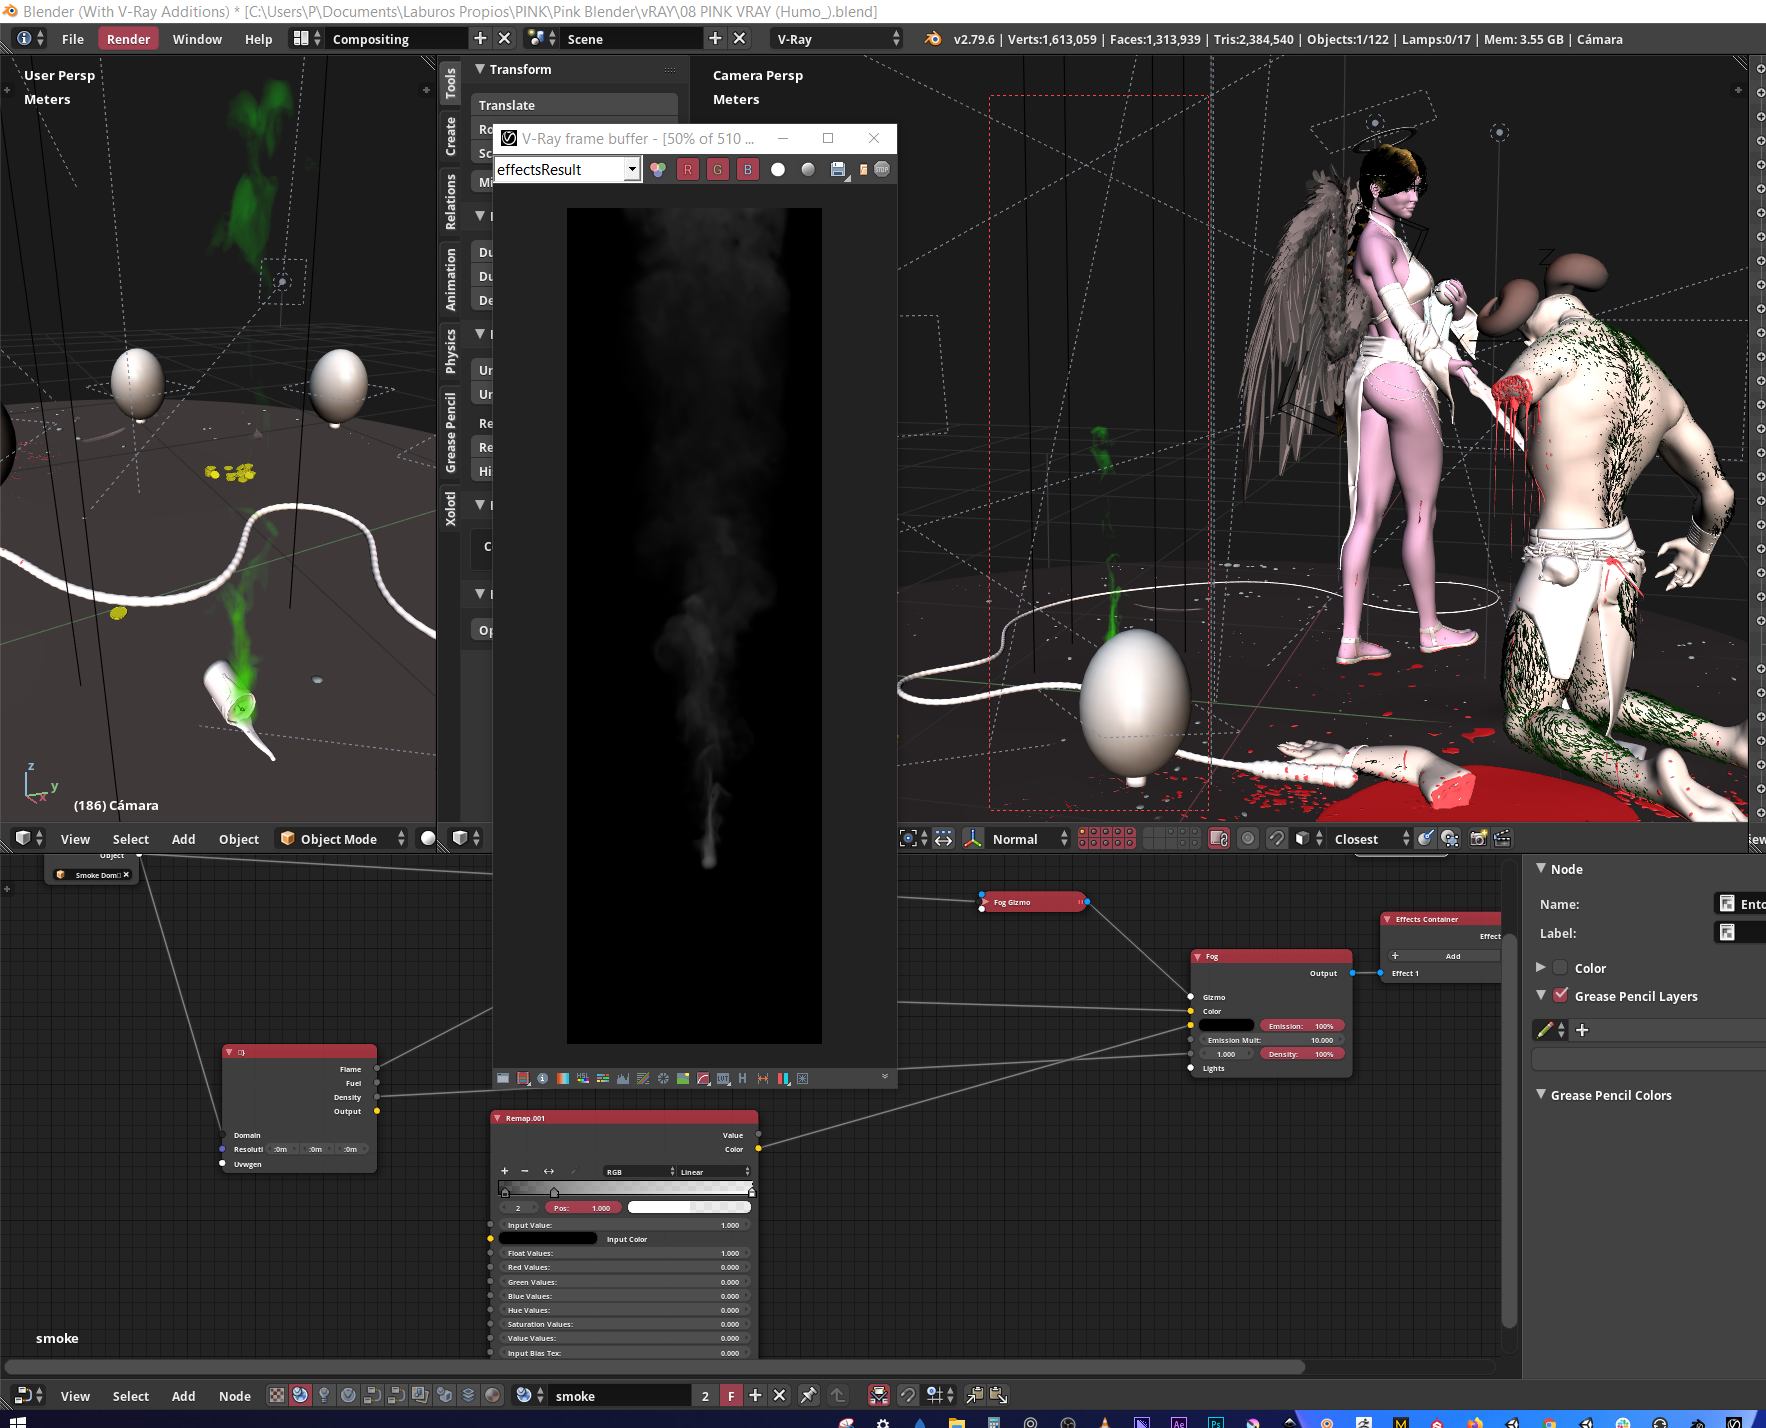The height and width of the screenshot is (1428, 1766).
Task: Click the Fog node color swatch
Action: click(x=1226, y=1025)
